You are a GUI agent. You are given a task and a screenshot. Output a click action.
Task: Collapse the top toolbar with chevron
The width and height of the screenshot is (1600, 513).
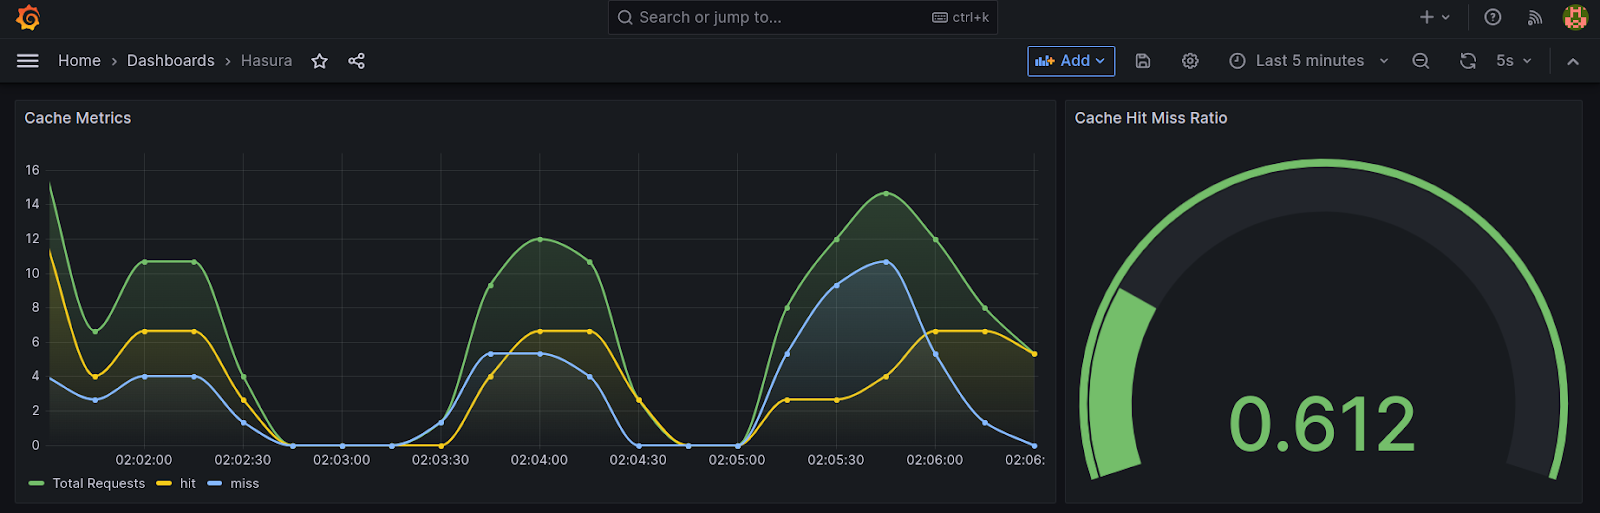1573,61
